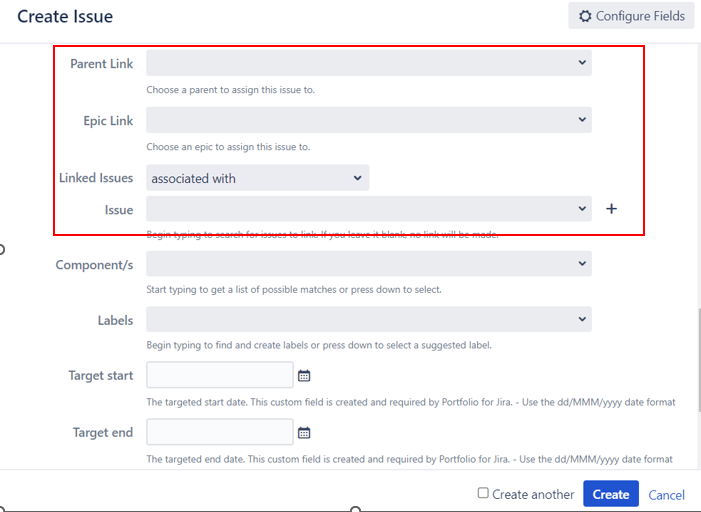This screenshot has height=512, width=701.
Task: Expand the Issue search dropdown
Action: point(582,208)
